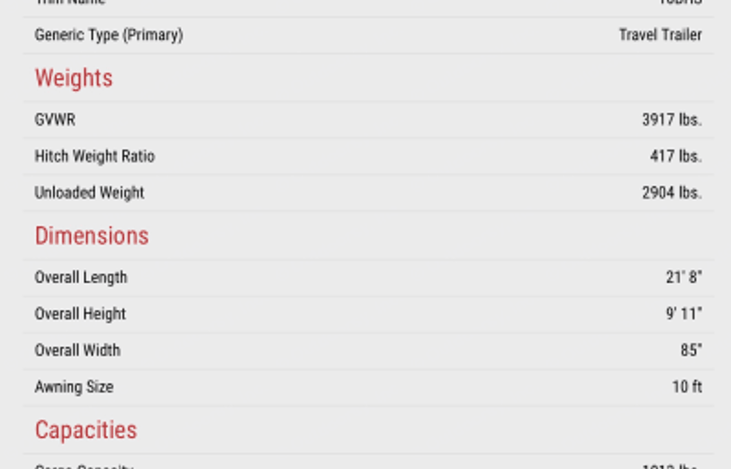
Task: Select the Hitch Weight Ratio label
Action: tap(94, 156)
